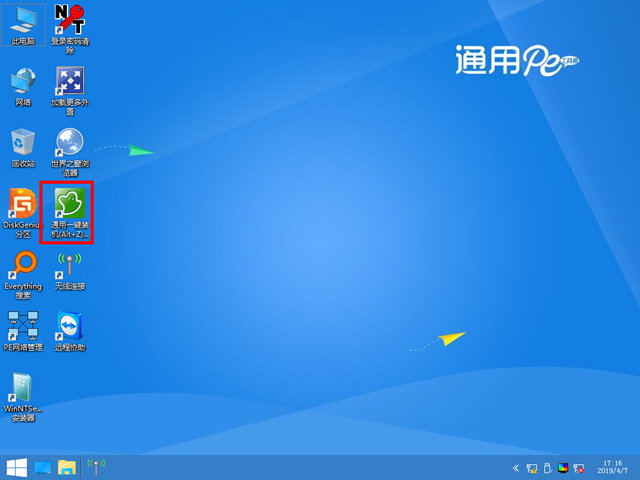640x480 pixels.
Task: Open File Explorer from the taskbar
Action: [x=67, y=467]
